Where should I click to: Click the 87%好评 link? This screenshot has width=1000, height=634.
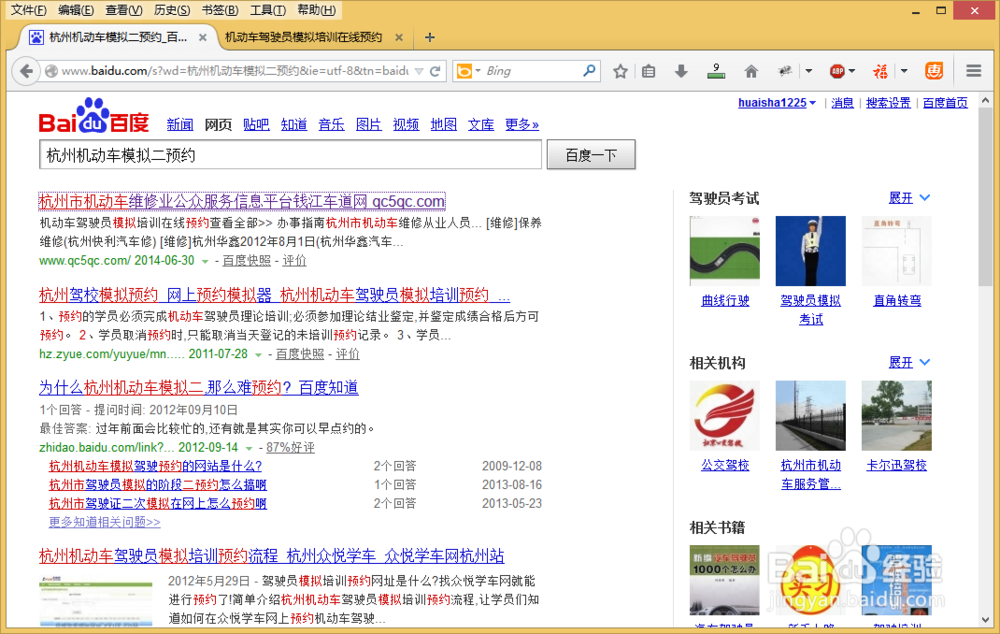(290, 448)
